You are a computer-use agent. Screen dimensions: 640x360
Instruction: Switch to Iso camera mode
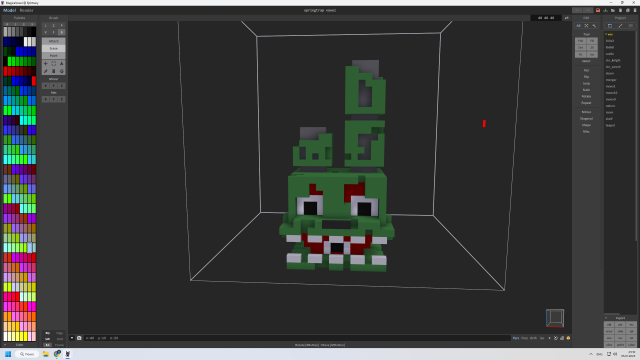[x=542, y=338]
